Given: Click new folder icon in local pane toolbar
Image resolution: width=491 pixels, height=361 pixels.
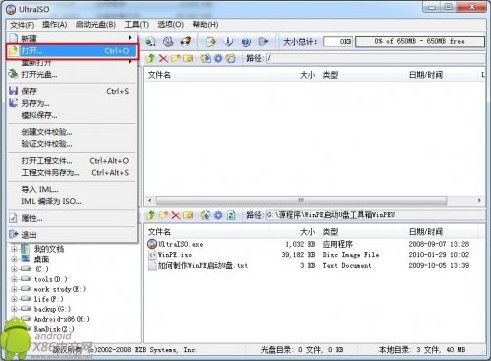Looking at the screenshot, I should point(163,215).
